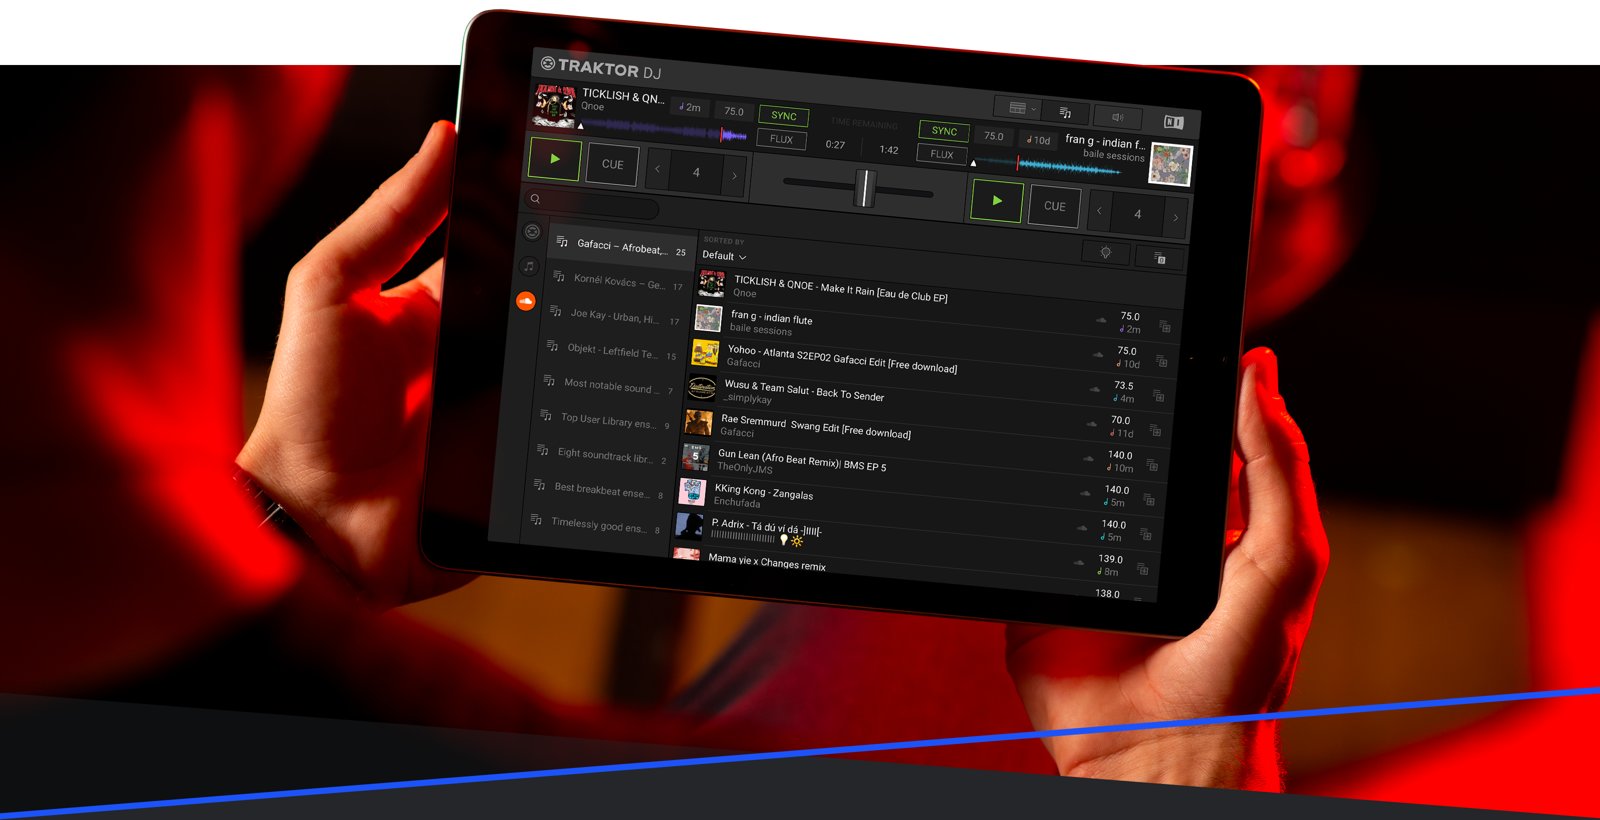Screen dimensions: 1600x820
Task: Open the playlist queue icon in top toolbar
Action: (1066, 113)
